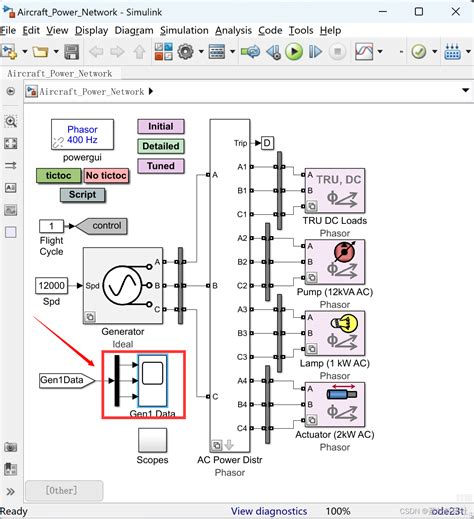474x519 pixels.
Task: Select the Zoom tool in left palette
Action: click(x=11, y=121)
